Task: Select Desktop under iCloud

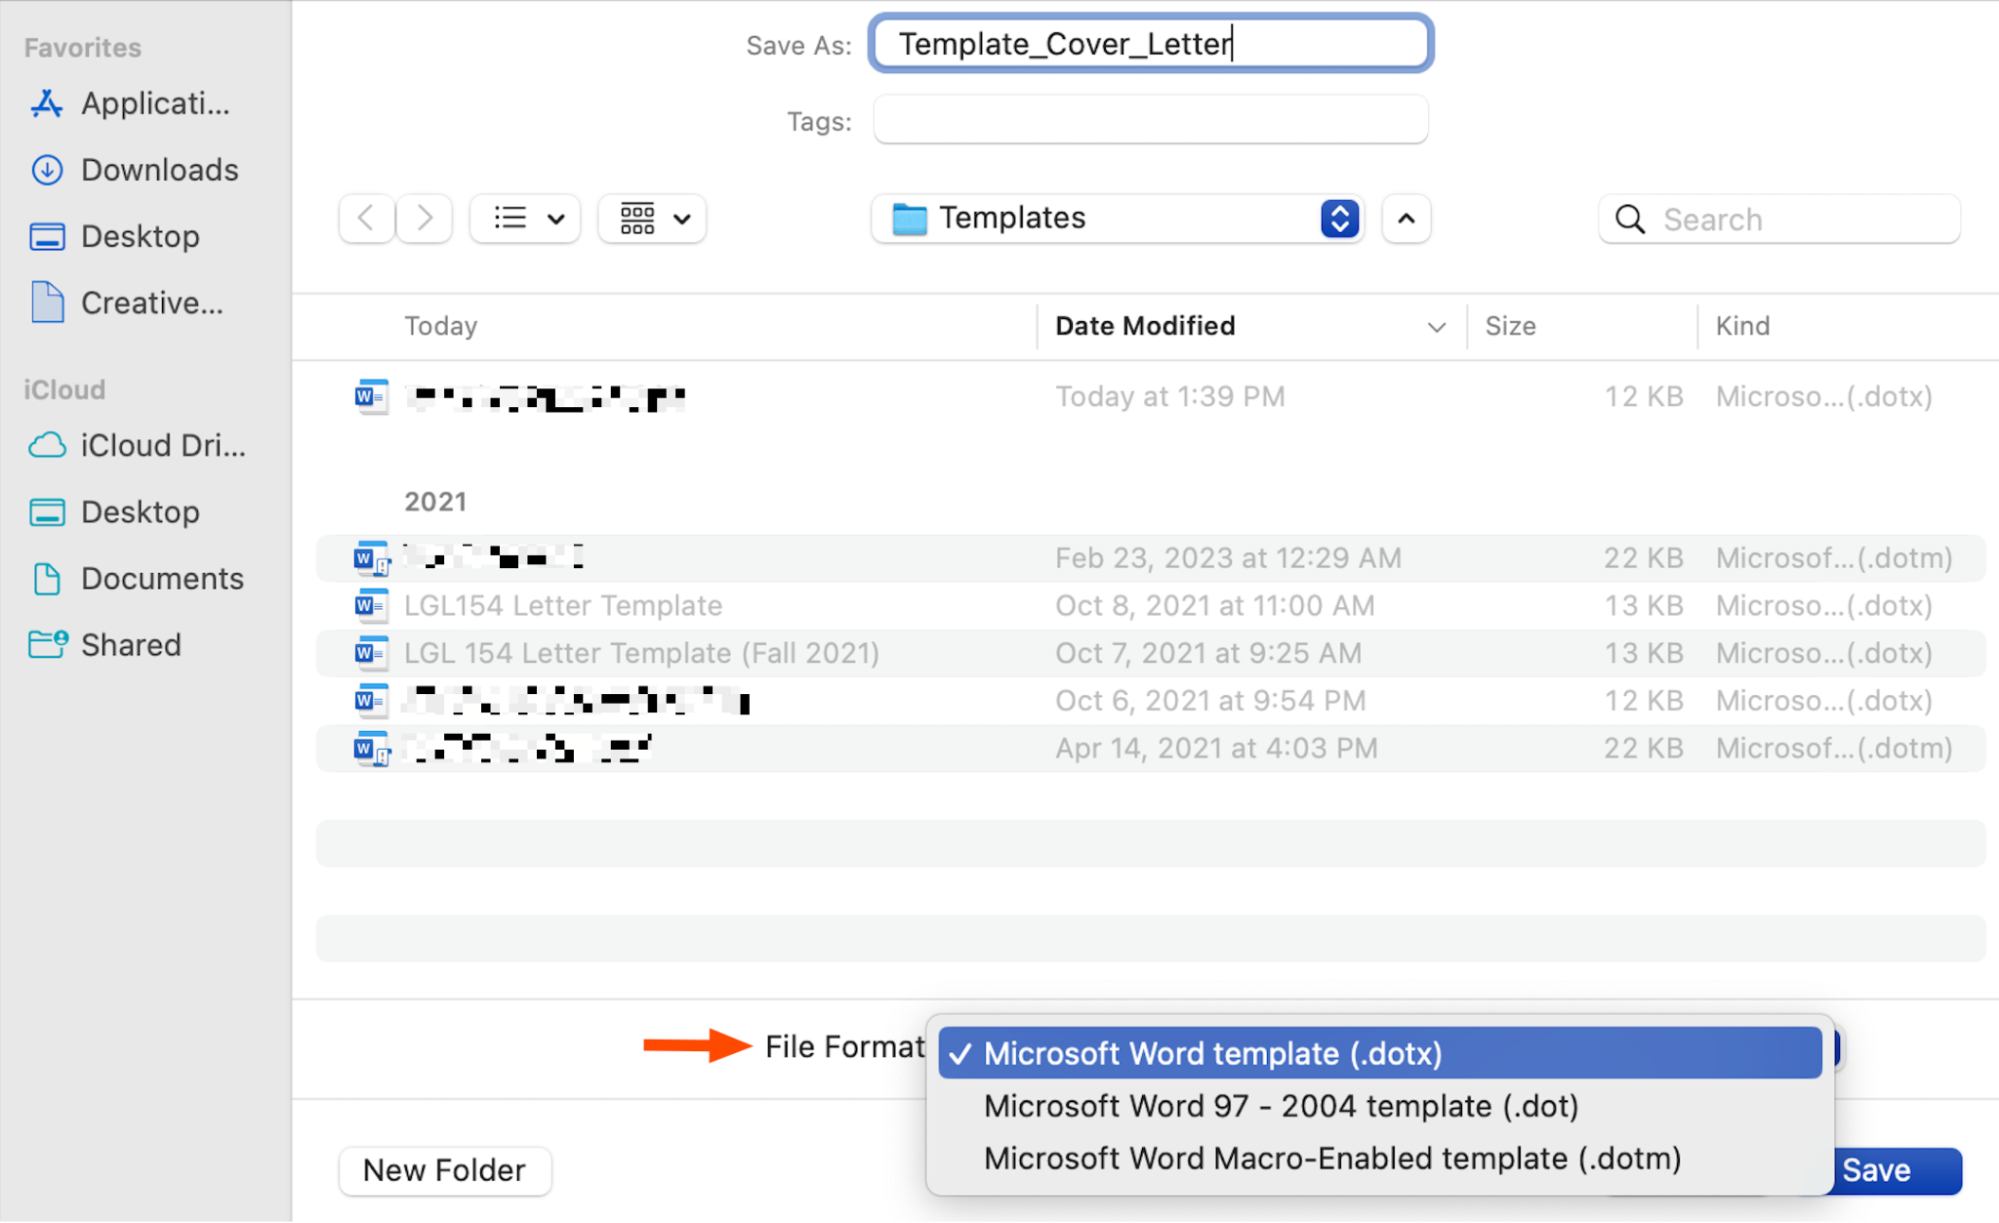Action: click(114, 512)
